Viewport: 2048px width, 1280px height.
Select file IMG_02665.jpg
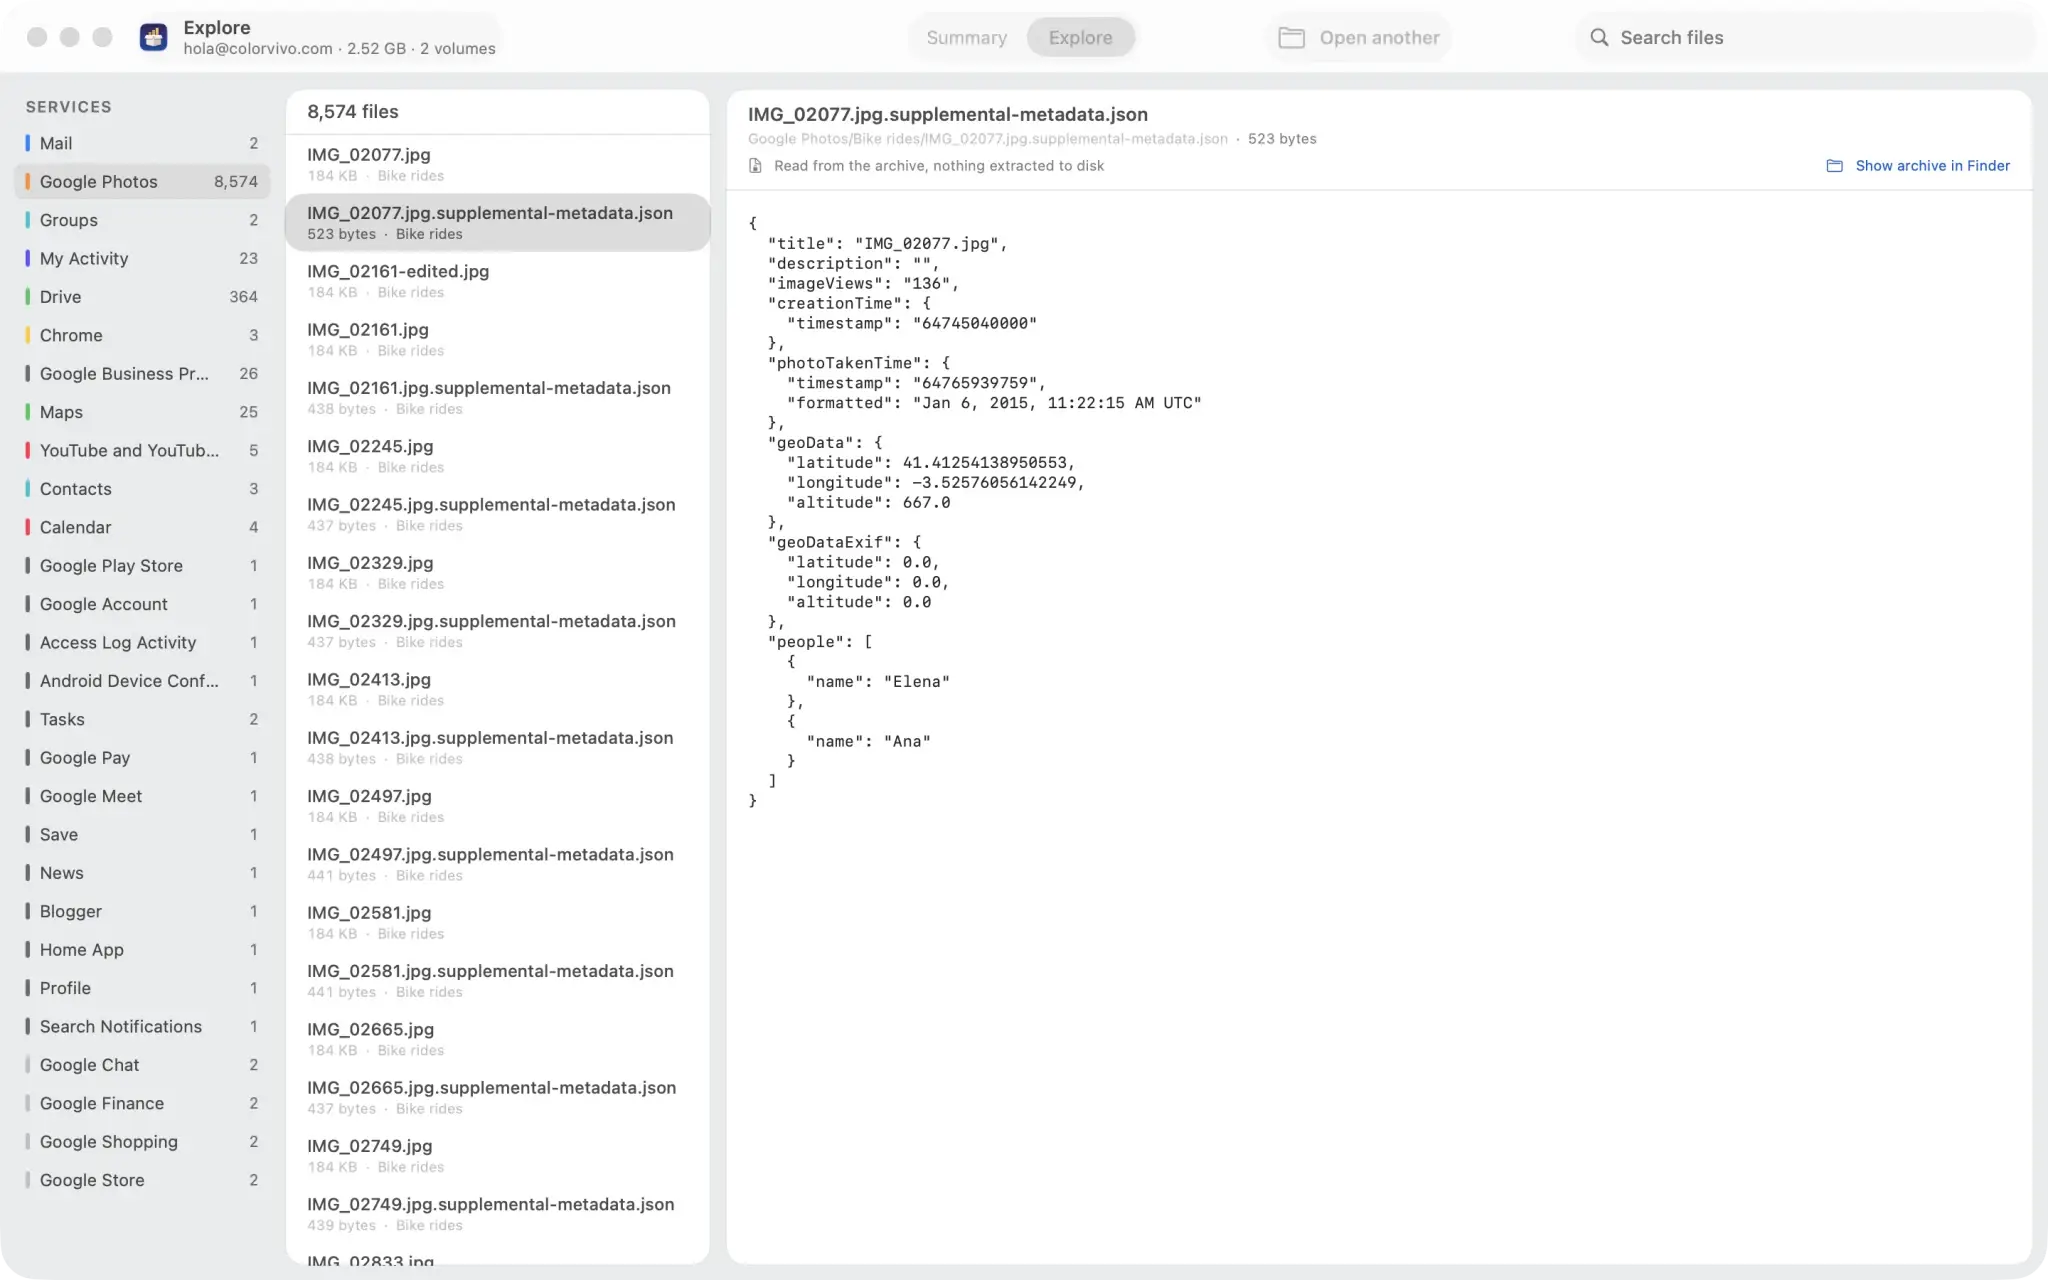[x=497, y=1039]
